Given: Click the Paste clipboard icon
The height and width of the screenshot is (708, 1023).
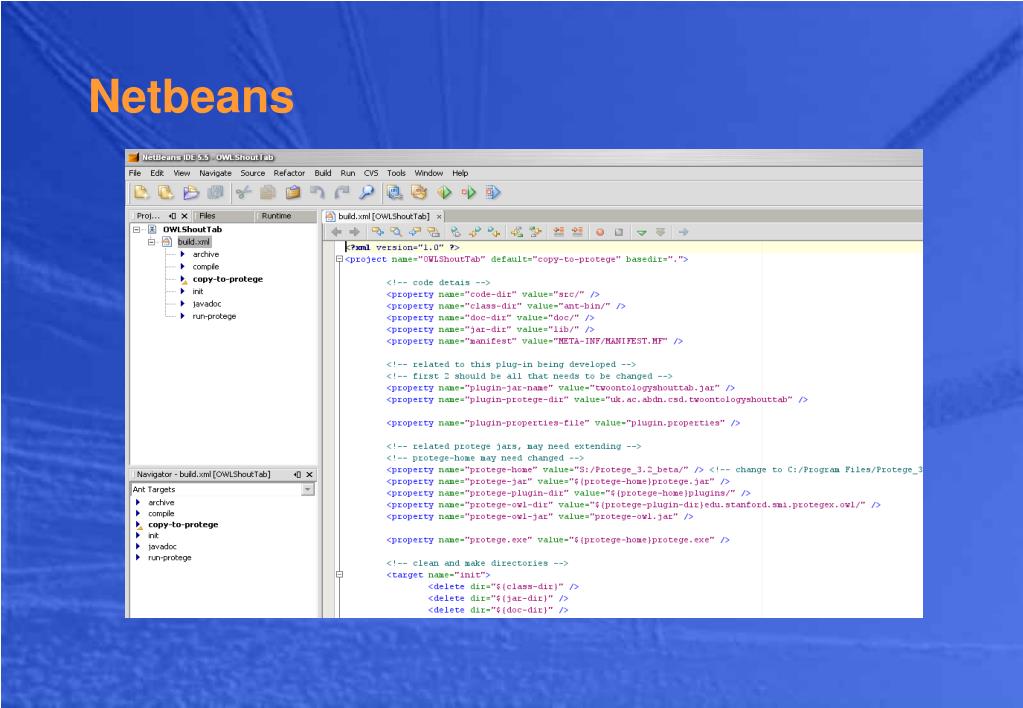Looking at the screenshot, I should (293, 192).
